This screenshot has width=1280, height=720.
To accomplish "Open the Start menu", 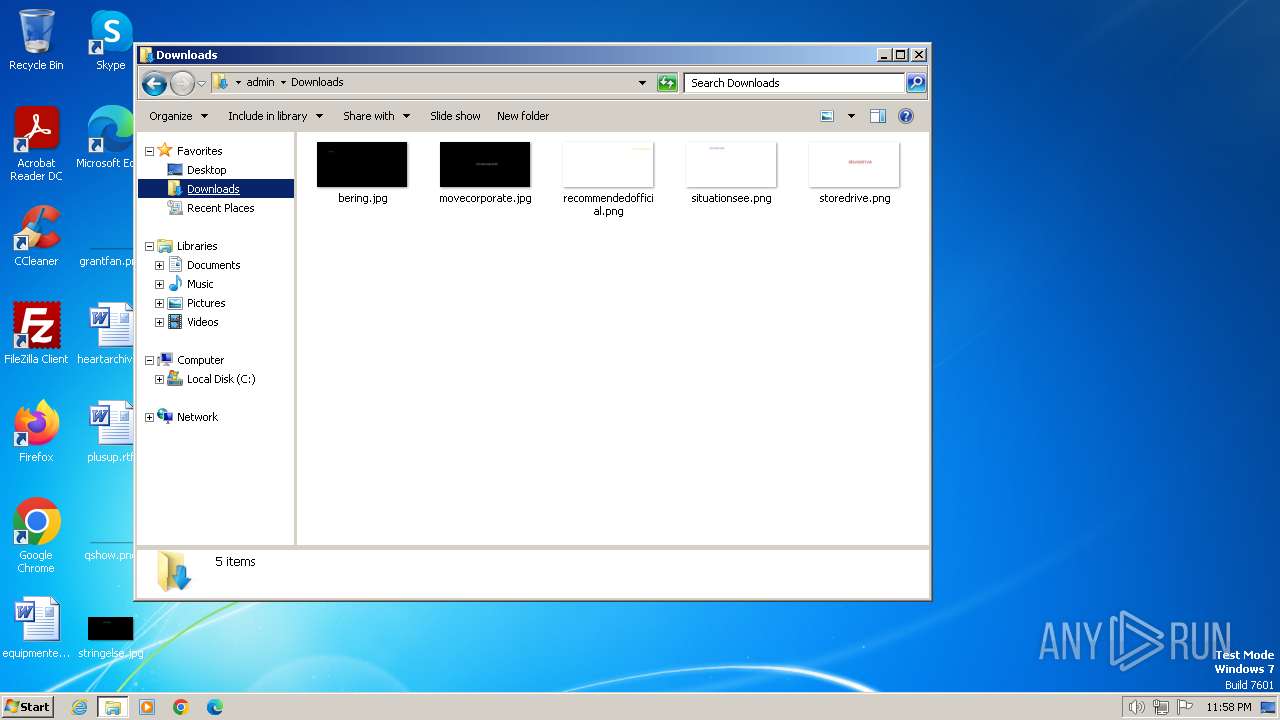I will click(x=27, y=707).
